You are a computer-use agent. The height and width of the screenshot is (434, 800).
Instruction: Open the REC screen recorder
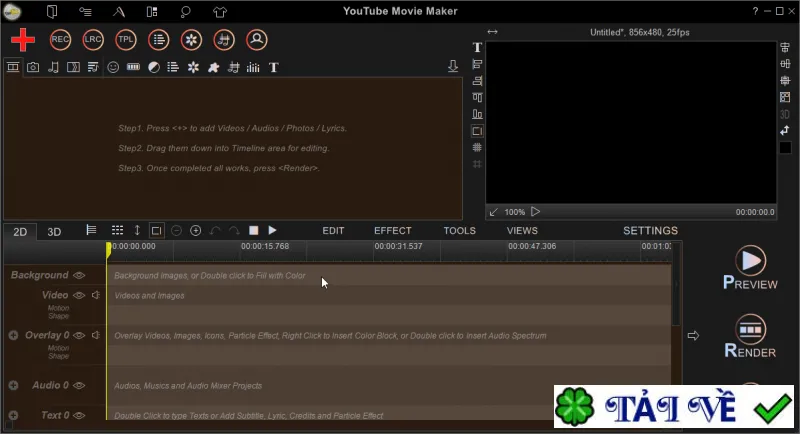point(60,39)
